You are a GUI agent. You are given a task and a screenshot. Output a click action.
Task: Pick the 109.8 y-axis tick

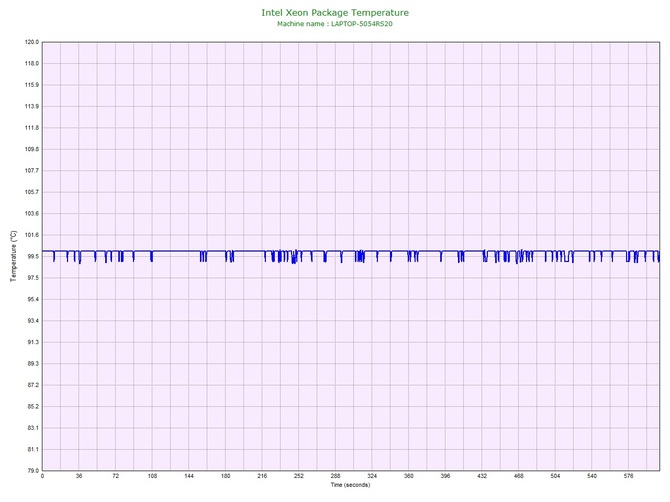coord(32,150)
